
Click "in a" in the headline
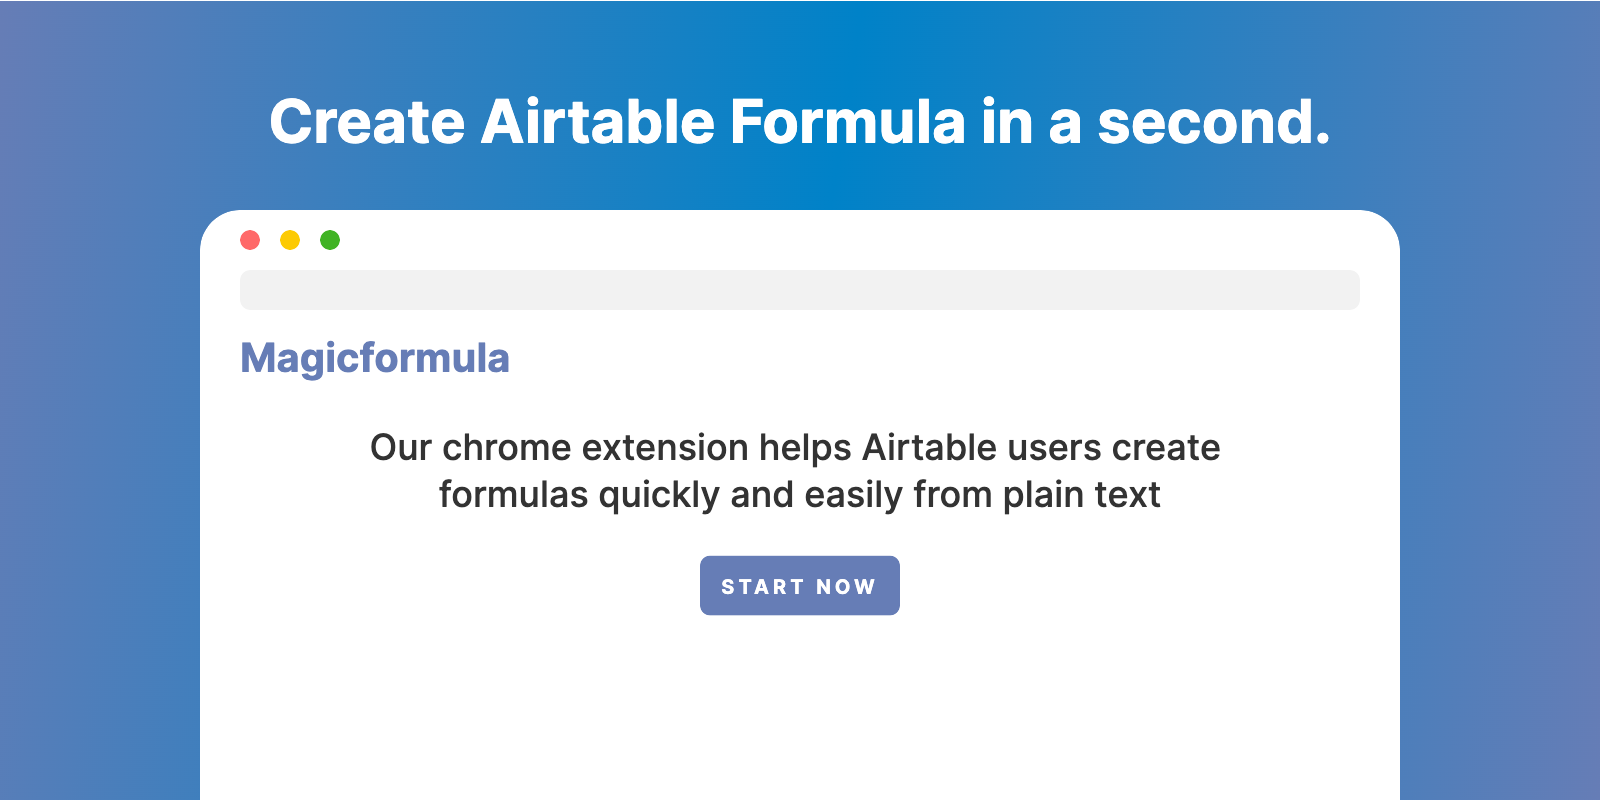pyautogui.click(x=1031, y=122)
